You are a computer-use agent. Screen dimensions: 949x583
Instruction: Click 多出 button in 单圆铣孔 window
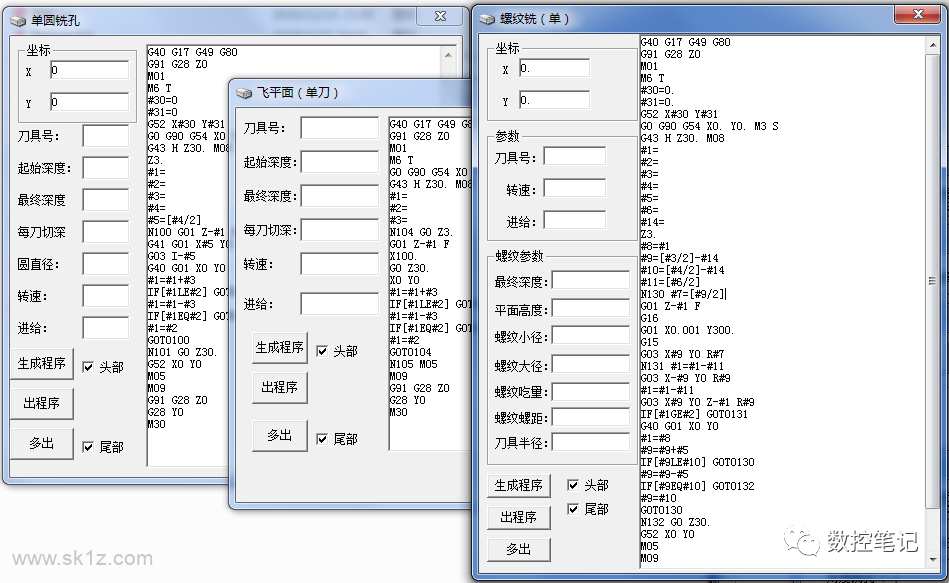click(42, 443)
